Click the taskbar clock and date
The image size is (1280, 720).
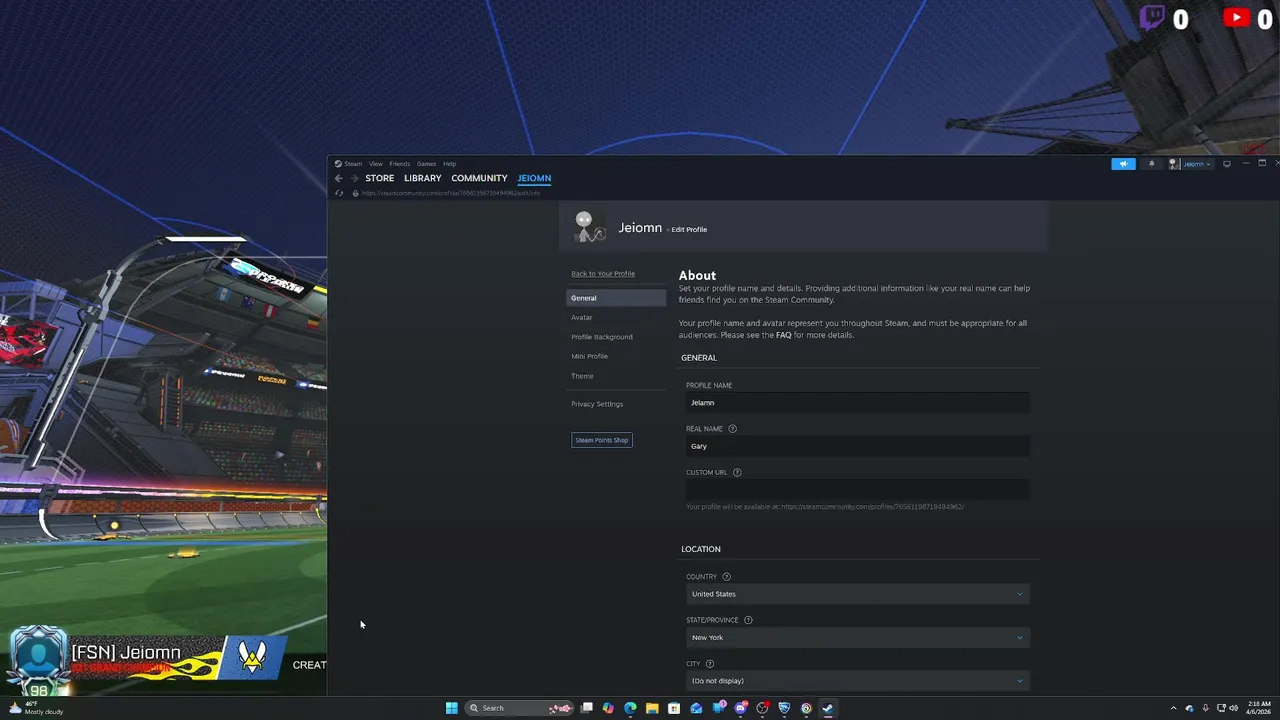[x=1258, y=708]
